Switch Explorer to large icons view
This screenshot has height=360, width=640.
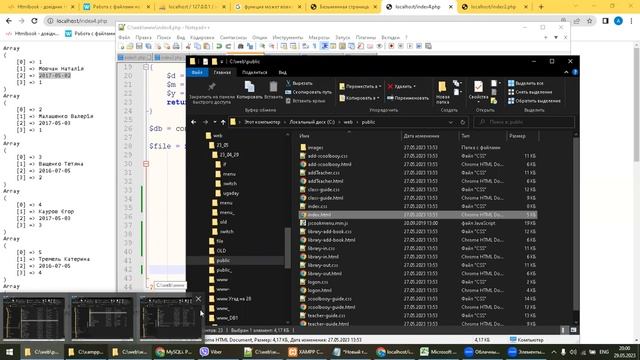coord(573,330)
